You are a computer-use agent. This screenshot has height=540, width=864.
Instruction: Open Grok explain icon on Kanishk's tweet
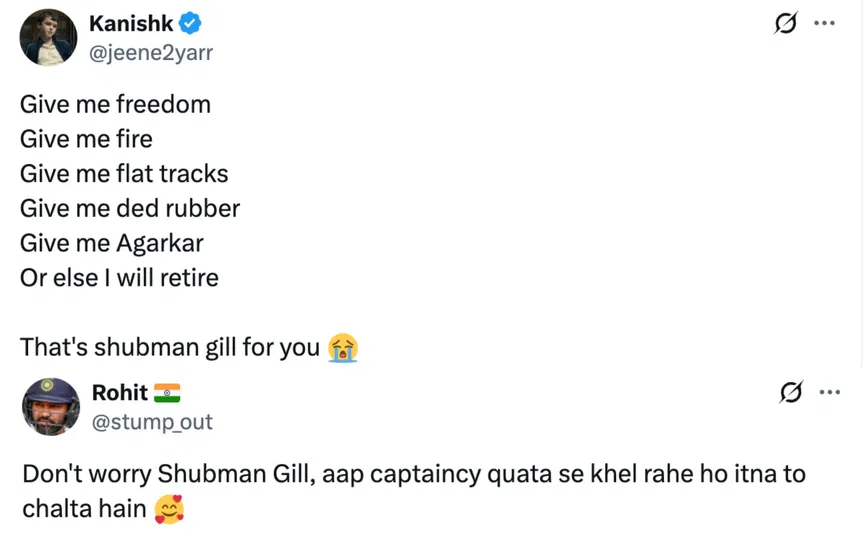pyautogui.click(x=786, y=24)
